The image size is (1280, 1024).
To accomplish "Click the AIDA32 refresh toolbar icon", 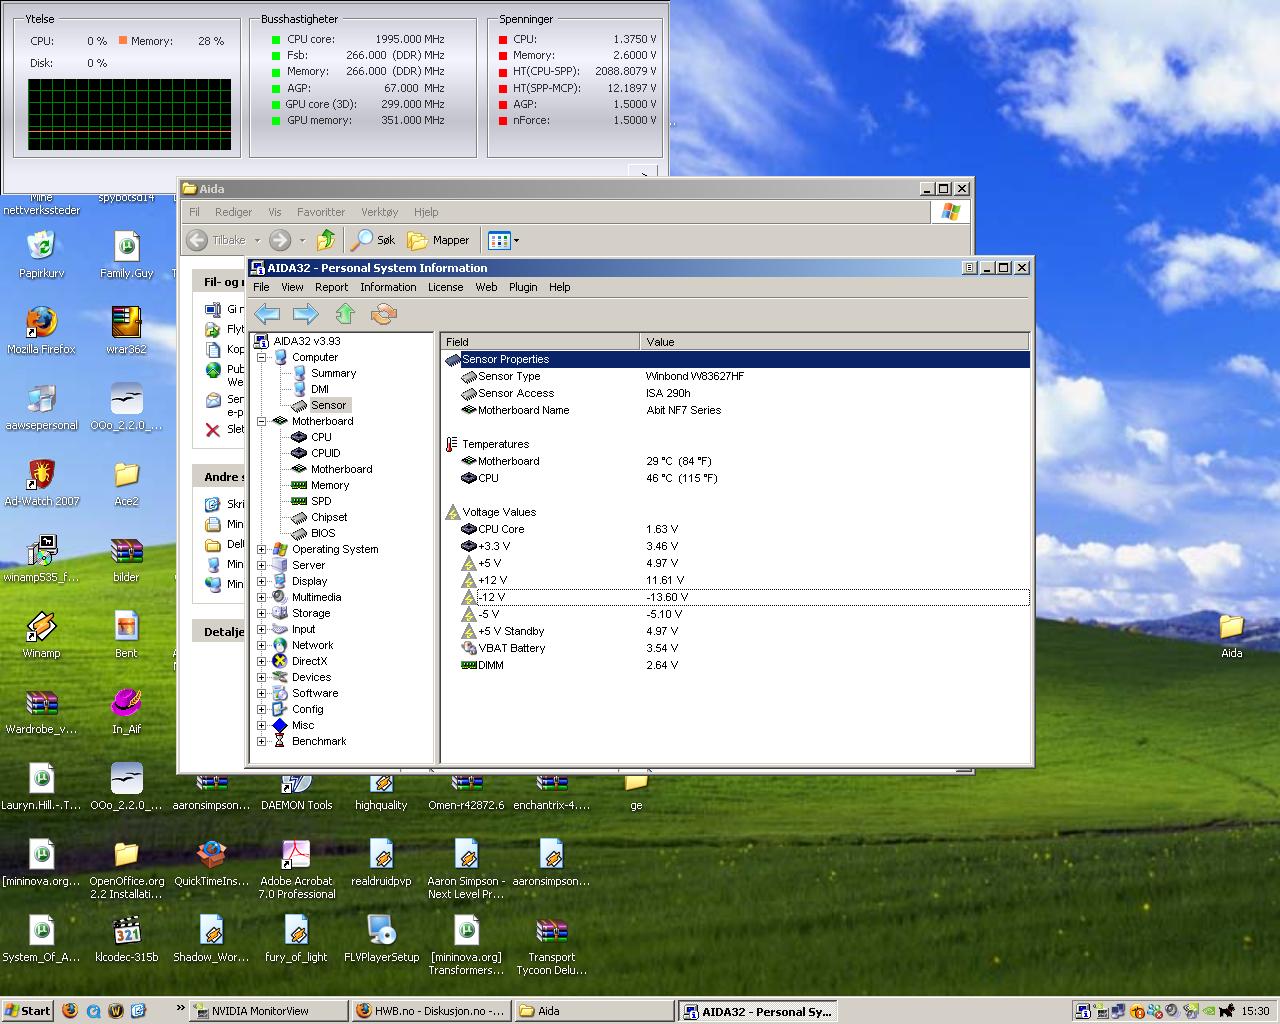I will click(x=384, y=314).
